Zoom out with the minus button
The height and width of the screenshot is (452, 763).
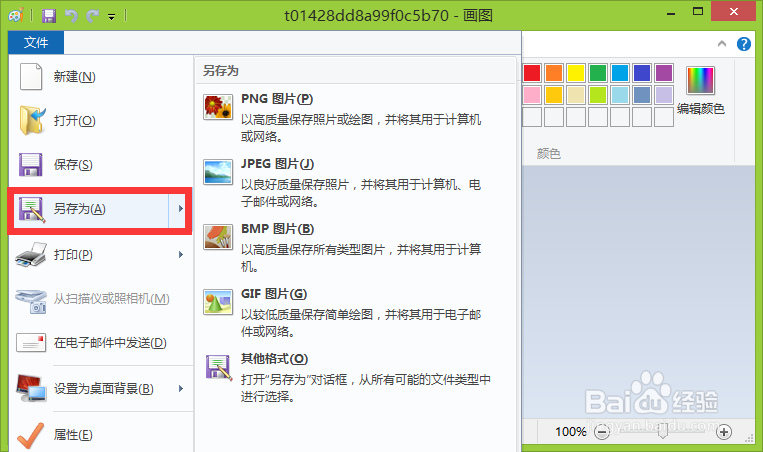pyautogui.click(x=602, y=432)
